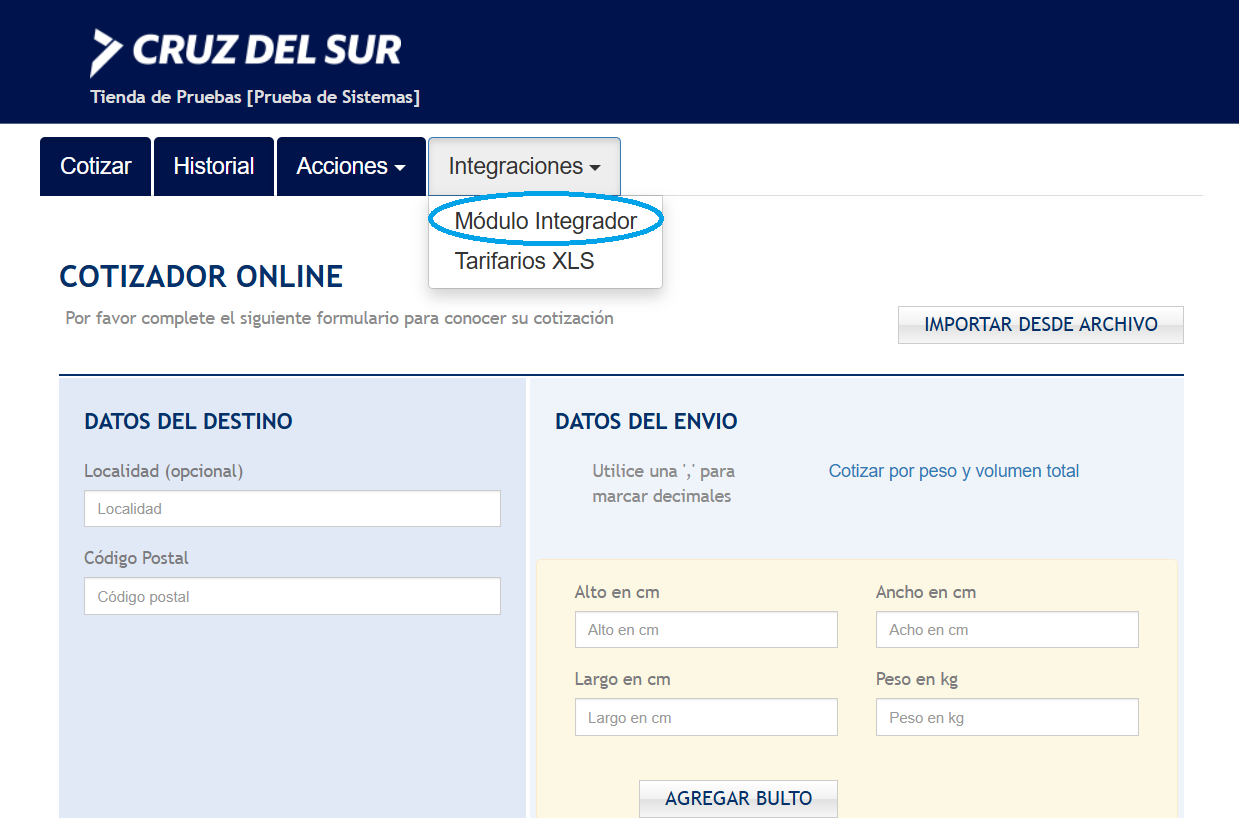Click the Peso en kg label
Viewport: 1239px width, 818px height.
[x=916, y=679]
